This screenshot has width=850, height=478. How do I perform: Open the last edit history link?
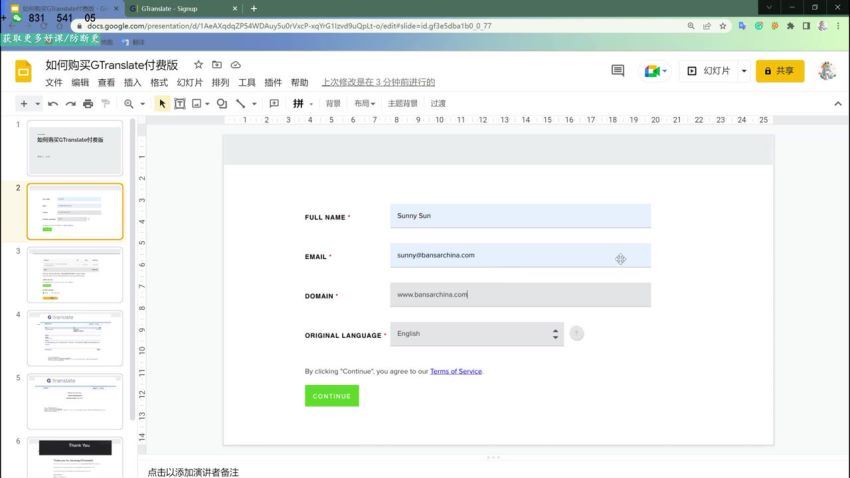[378, 82]
